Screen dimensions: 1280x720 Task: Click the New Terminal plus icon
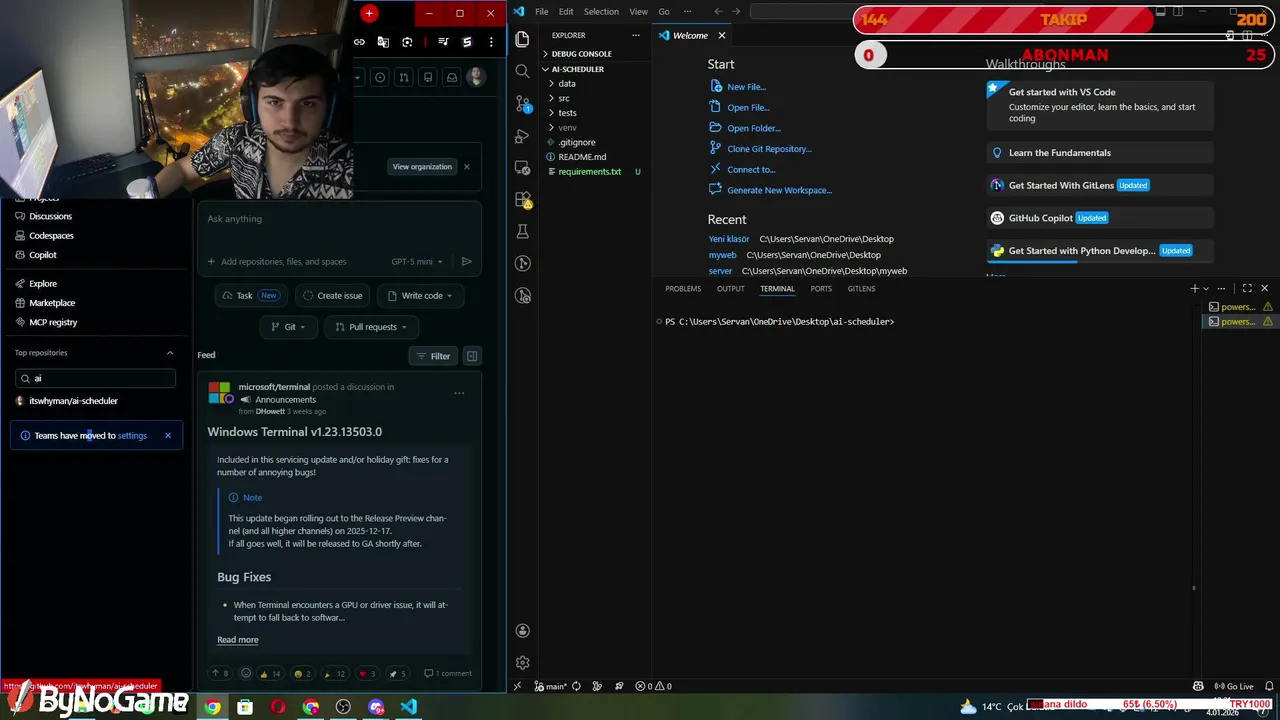tap(1194, 288)
